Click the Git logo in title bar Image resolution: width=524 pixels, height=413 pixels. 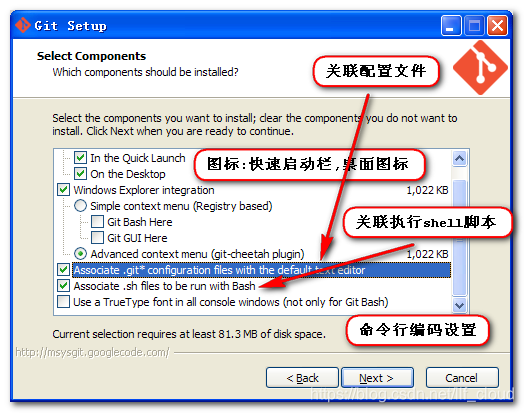coord(23,25)
